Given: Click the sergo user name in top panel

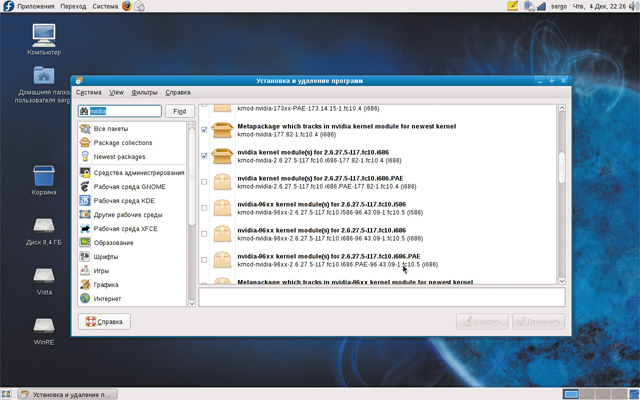Looking at the screenshot, I should pos(559,6).
